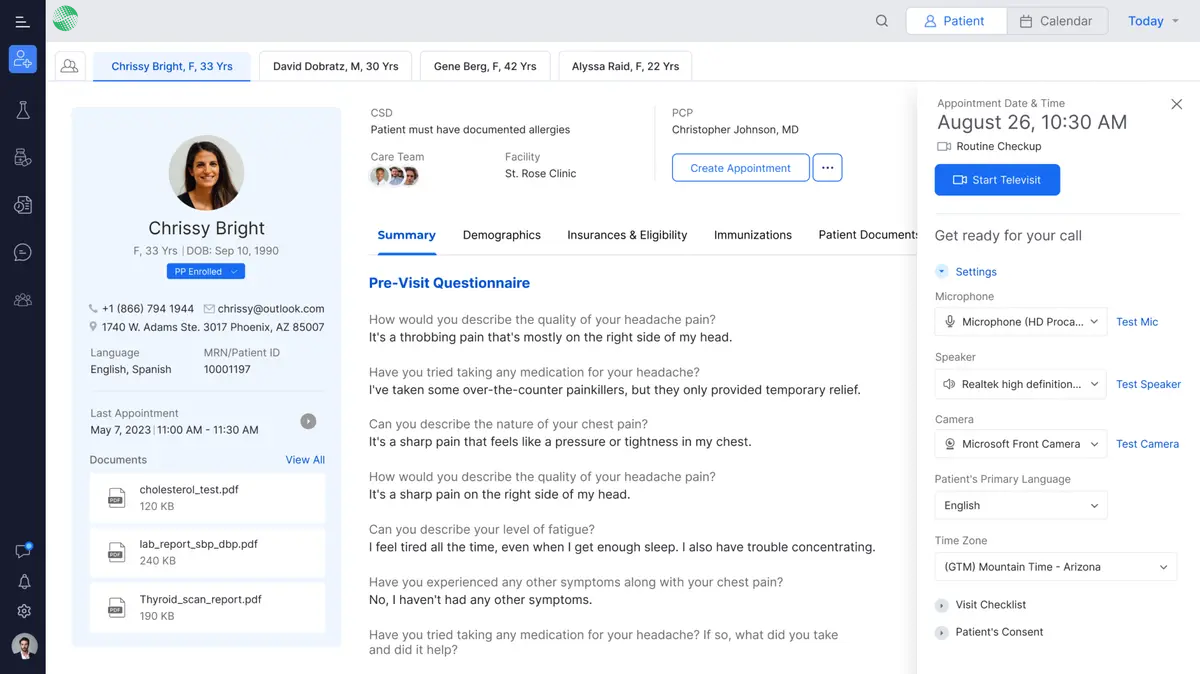Open the notifications bell icon
This screenshot has height=674, width=1200.
tap(23, 582)
